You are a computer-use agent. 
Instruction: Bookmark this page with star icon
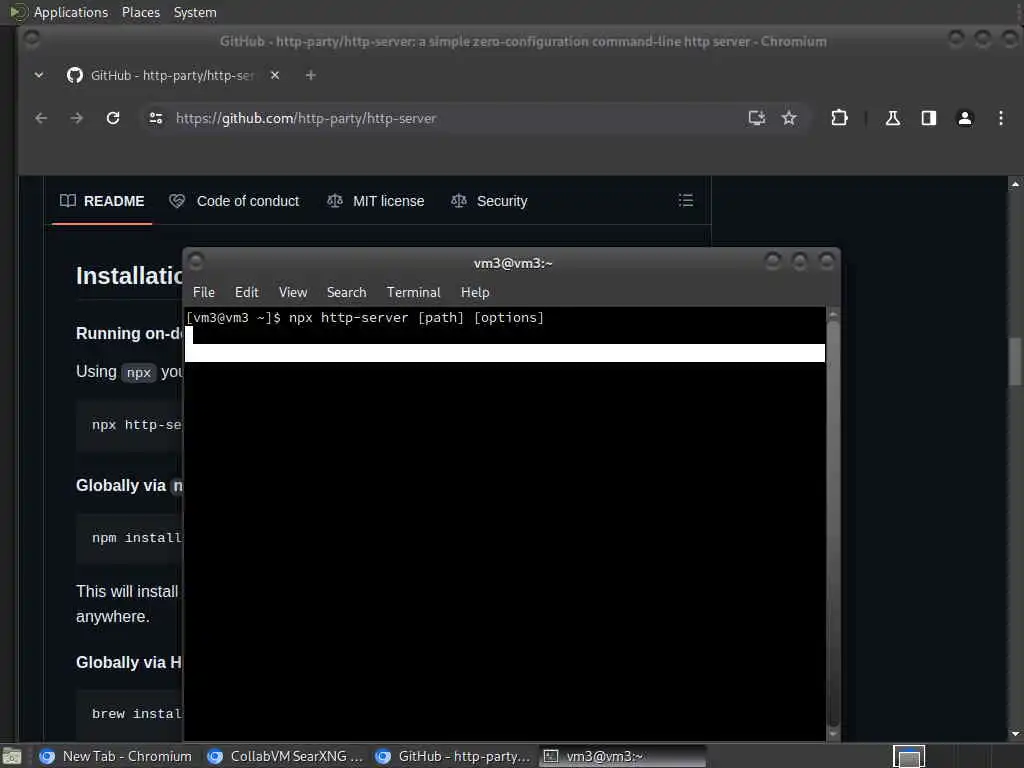[789, 118]
